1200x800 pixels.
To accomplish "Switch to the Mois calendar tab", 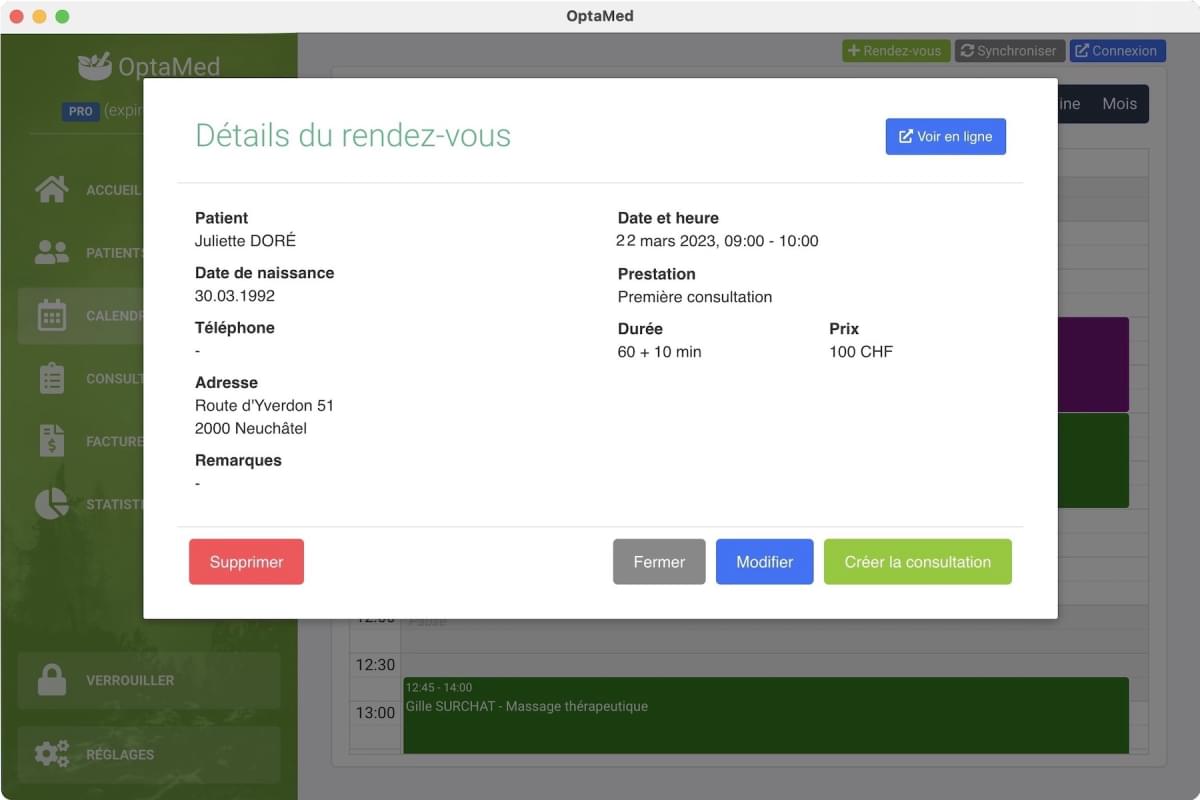I will click(1120, 104).
